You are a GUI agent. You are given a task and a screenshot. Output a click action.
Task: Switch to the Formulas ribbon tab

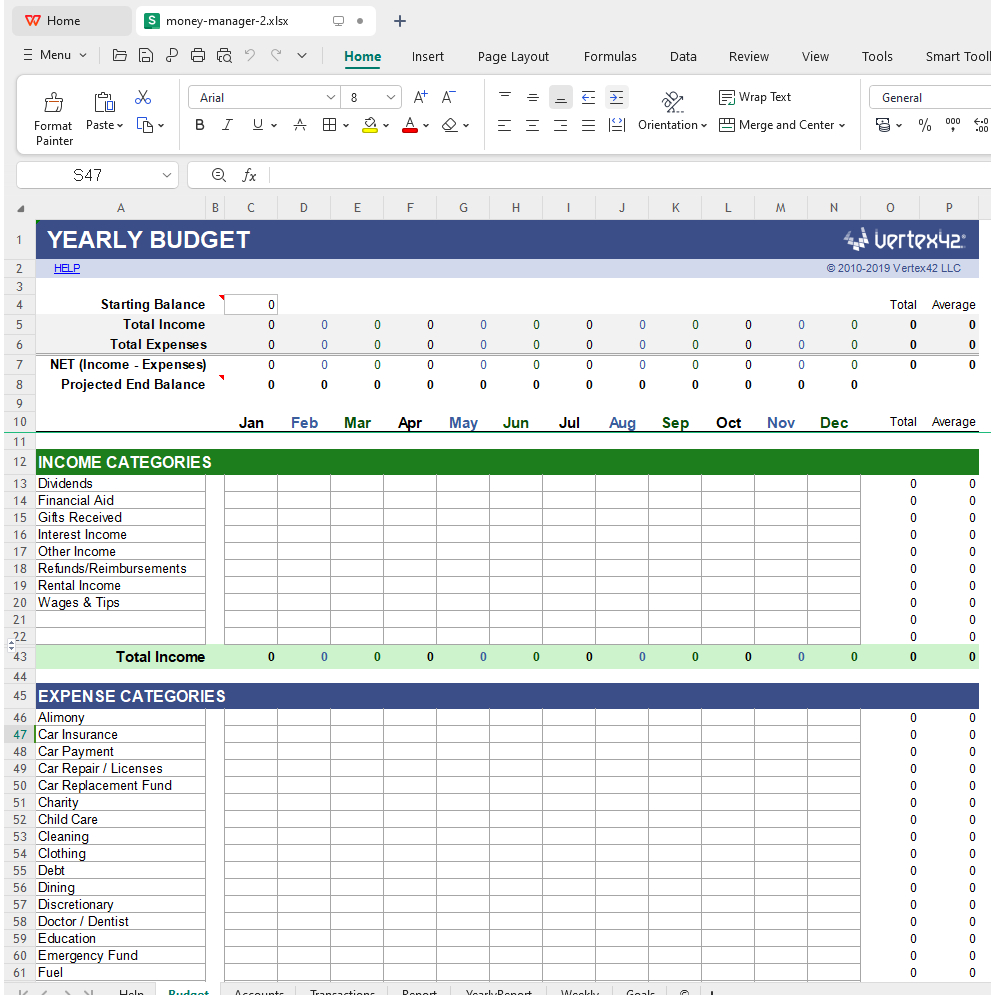coord(610,56)
